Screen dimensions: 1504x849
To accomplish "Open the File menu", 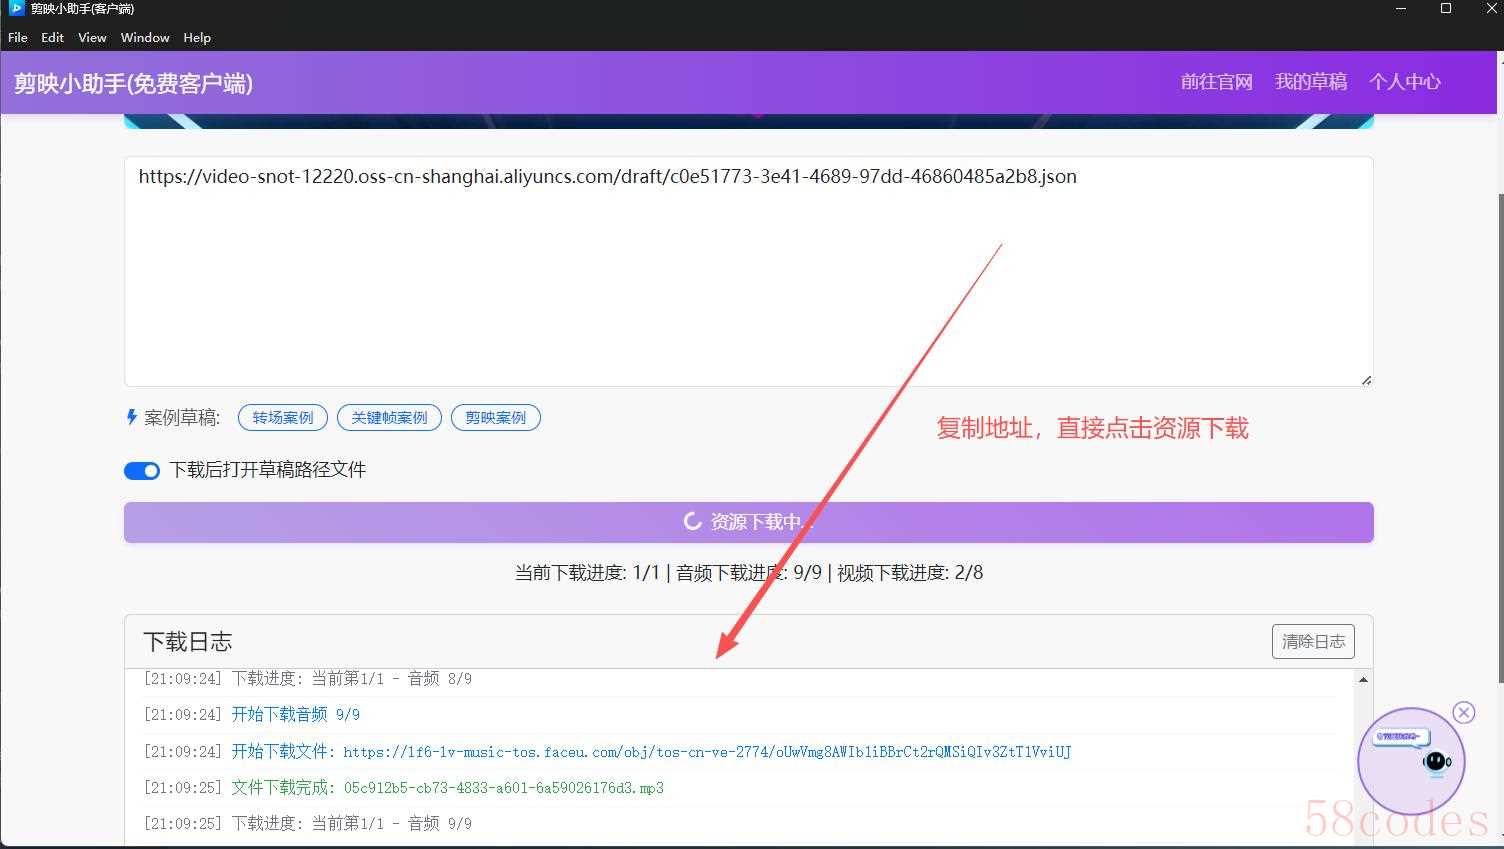I will [x=18, y=37].
